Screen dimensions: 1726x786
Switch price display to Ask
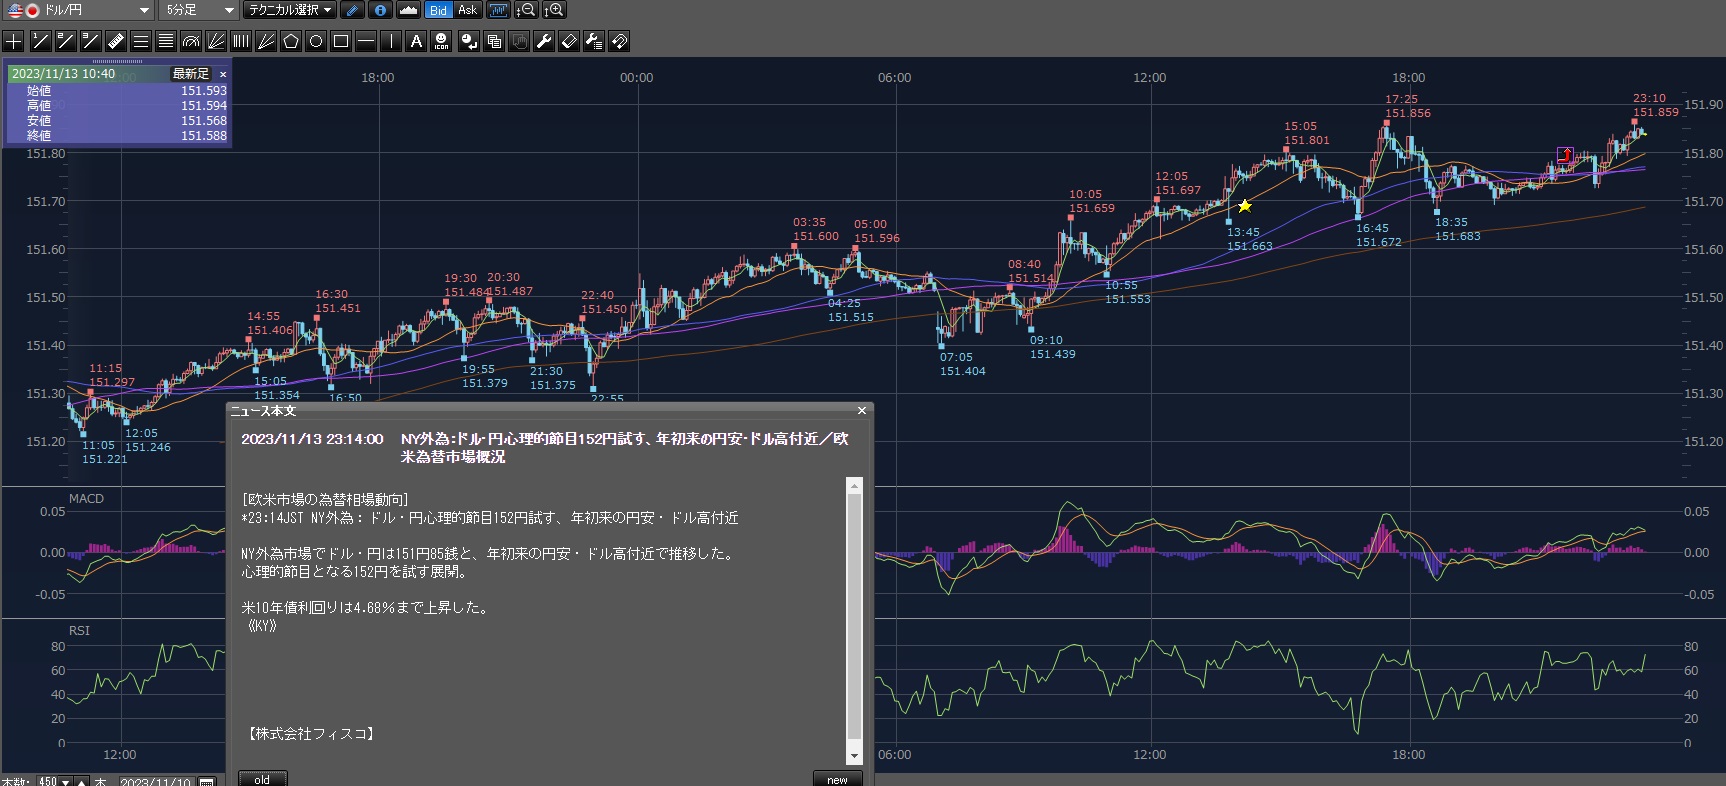pyautogui.click(x=467, y=10)
